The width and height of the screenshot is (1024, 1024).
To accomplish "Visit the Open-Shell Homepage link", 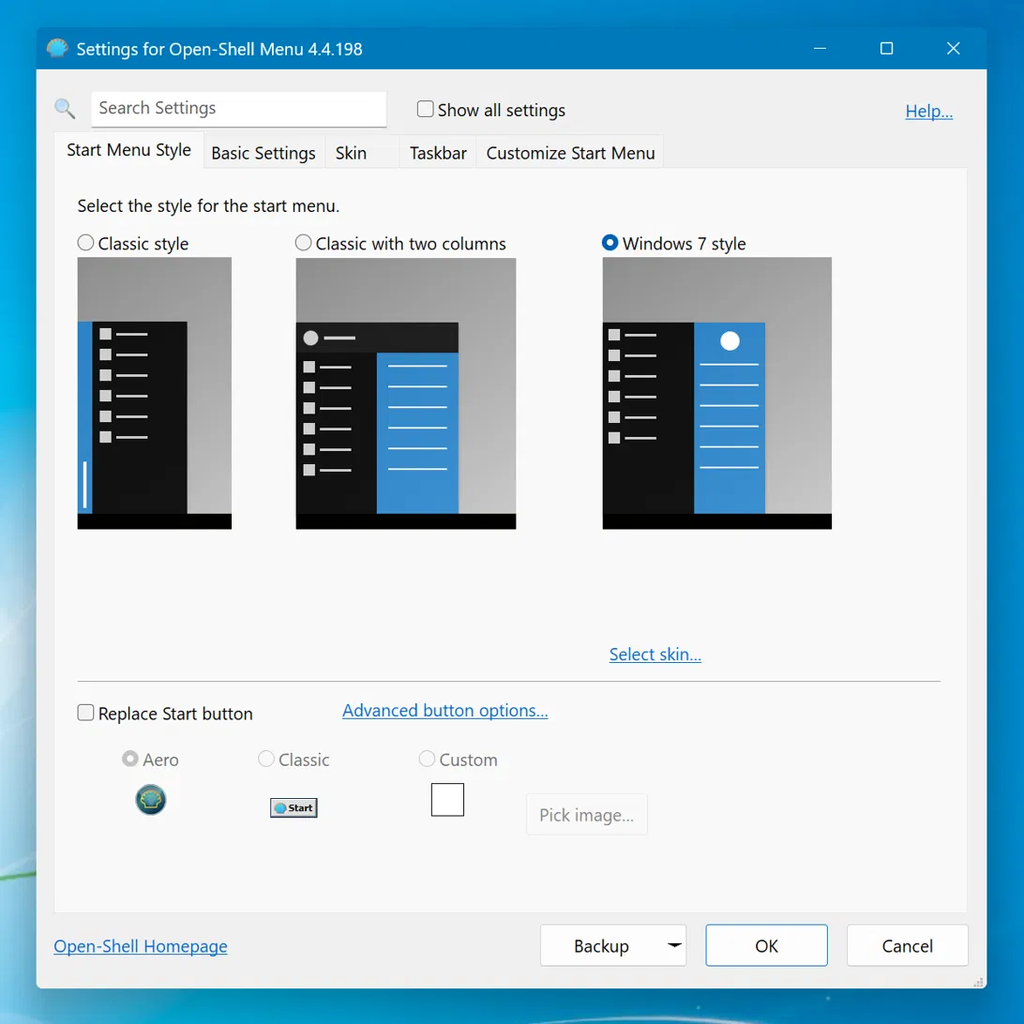I will click(x=140, y=946).
